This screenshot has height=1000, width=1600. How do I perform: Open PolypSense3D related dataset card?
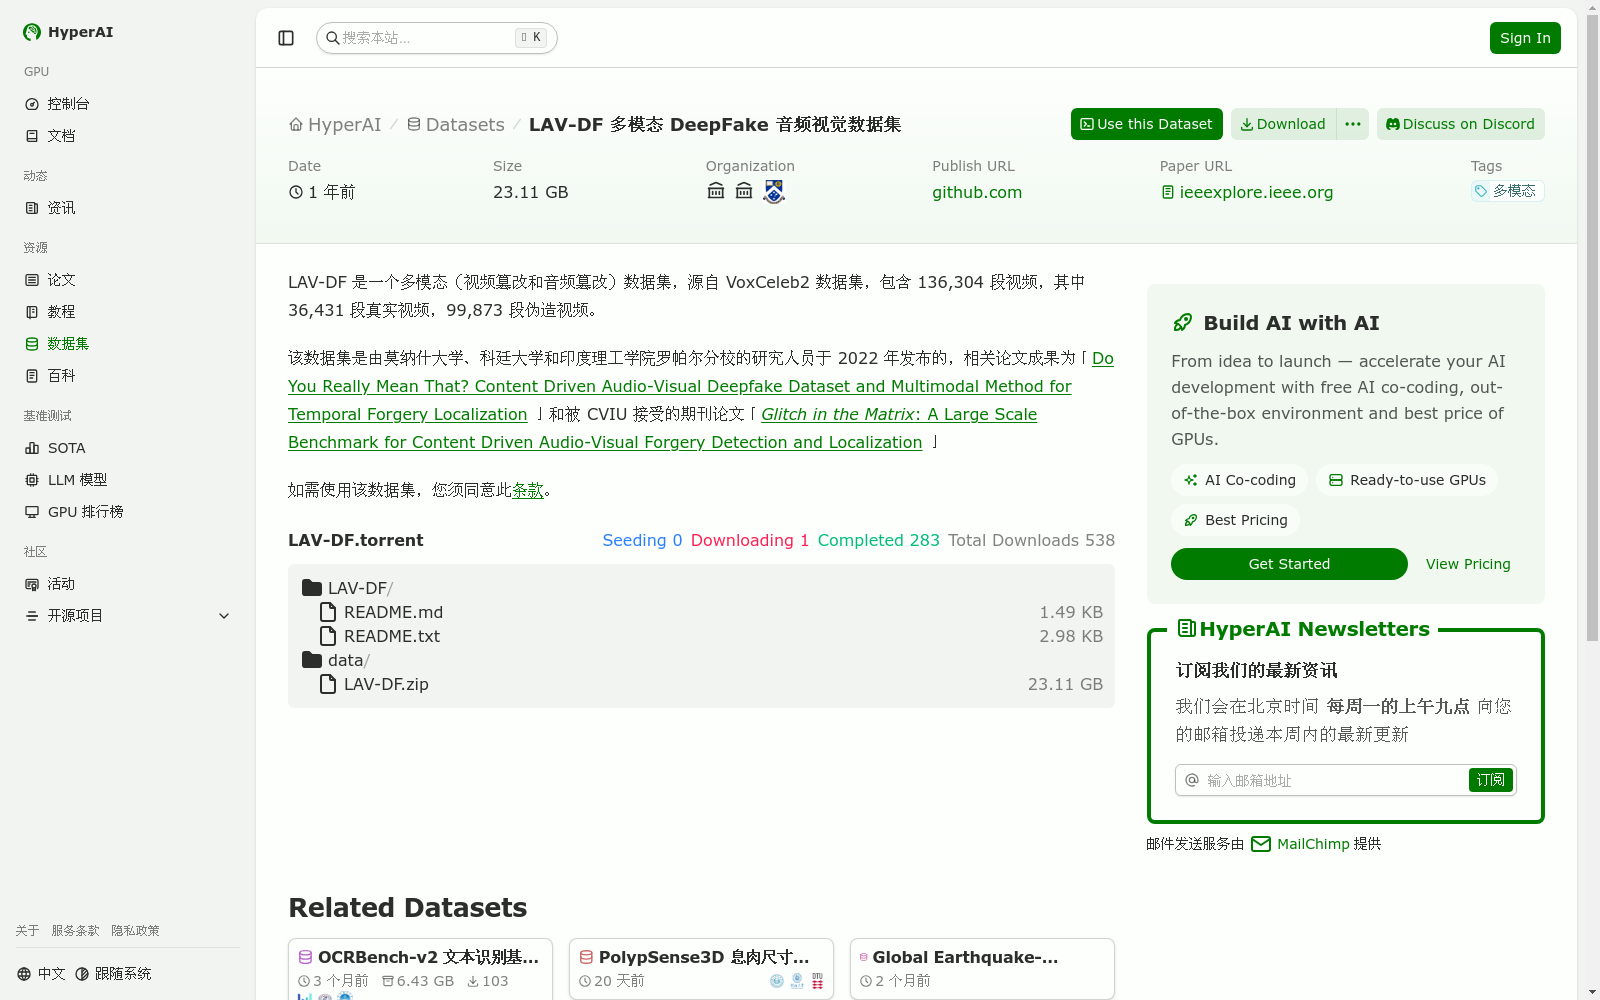(702, 968)
